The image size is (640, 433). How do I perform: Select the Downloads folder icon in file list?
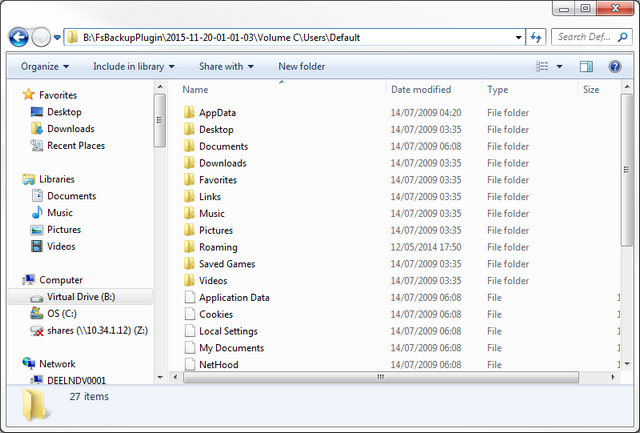click(189, 162)
